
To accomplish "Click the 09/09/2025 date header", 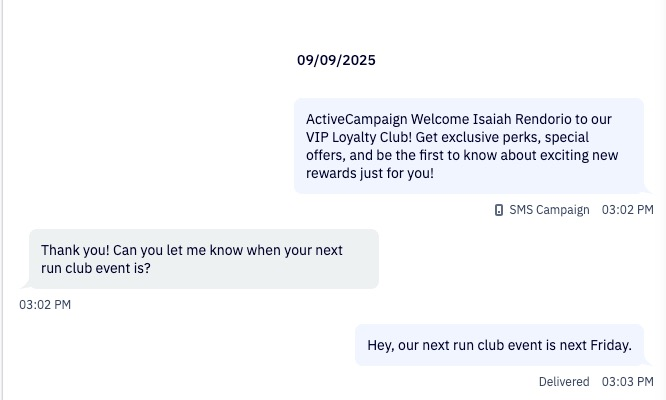I will point(336,60).
